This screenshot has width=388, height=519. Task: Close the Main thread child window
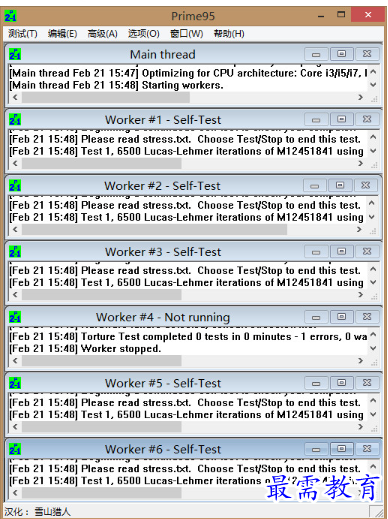367,54
